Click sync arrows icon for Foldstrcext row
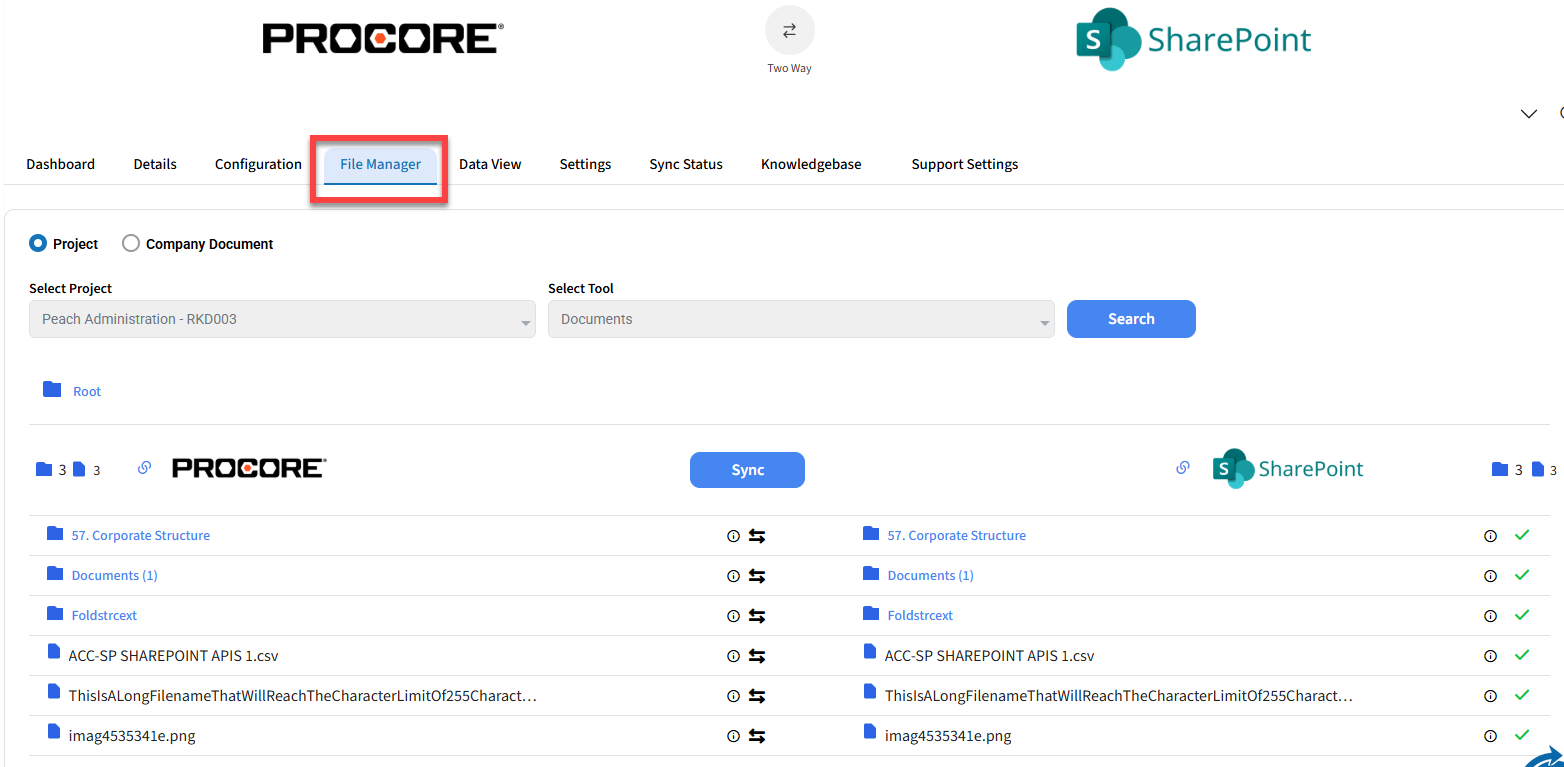Screen dimensions: 1564x767 coord(757,616)
